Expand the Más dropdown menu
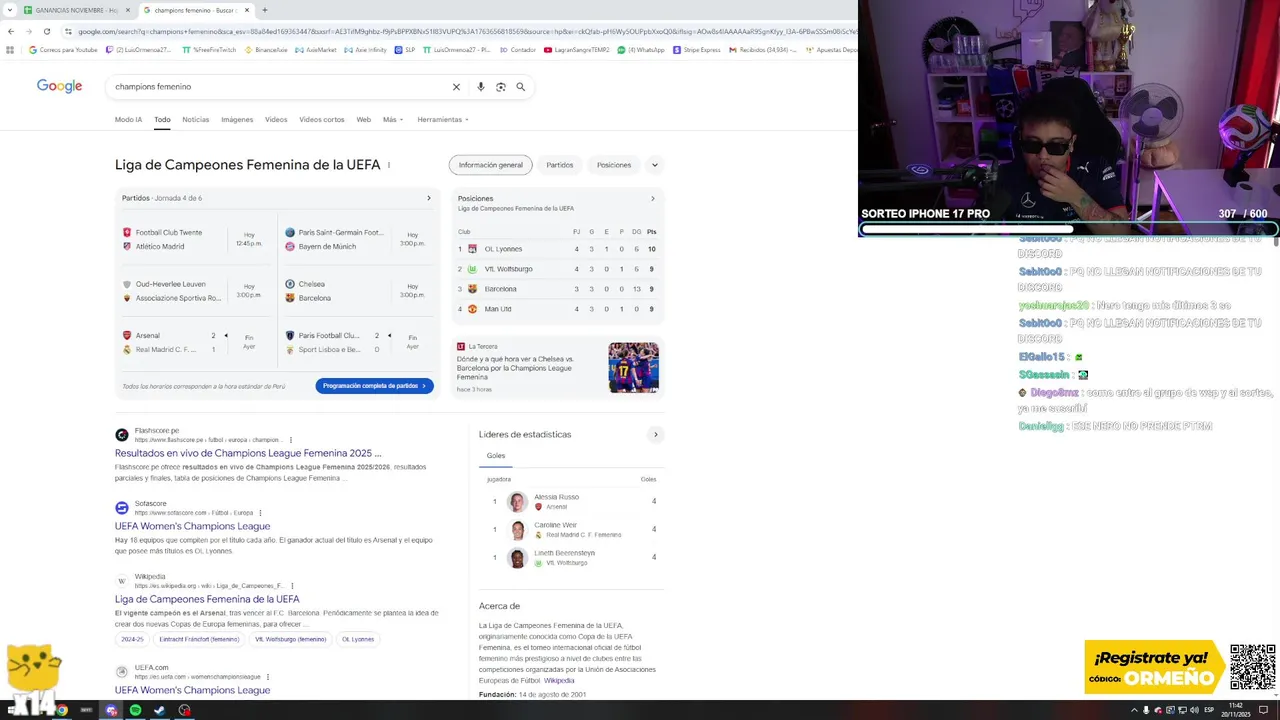Screen dimensions: 1280x720 point(392,119)
